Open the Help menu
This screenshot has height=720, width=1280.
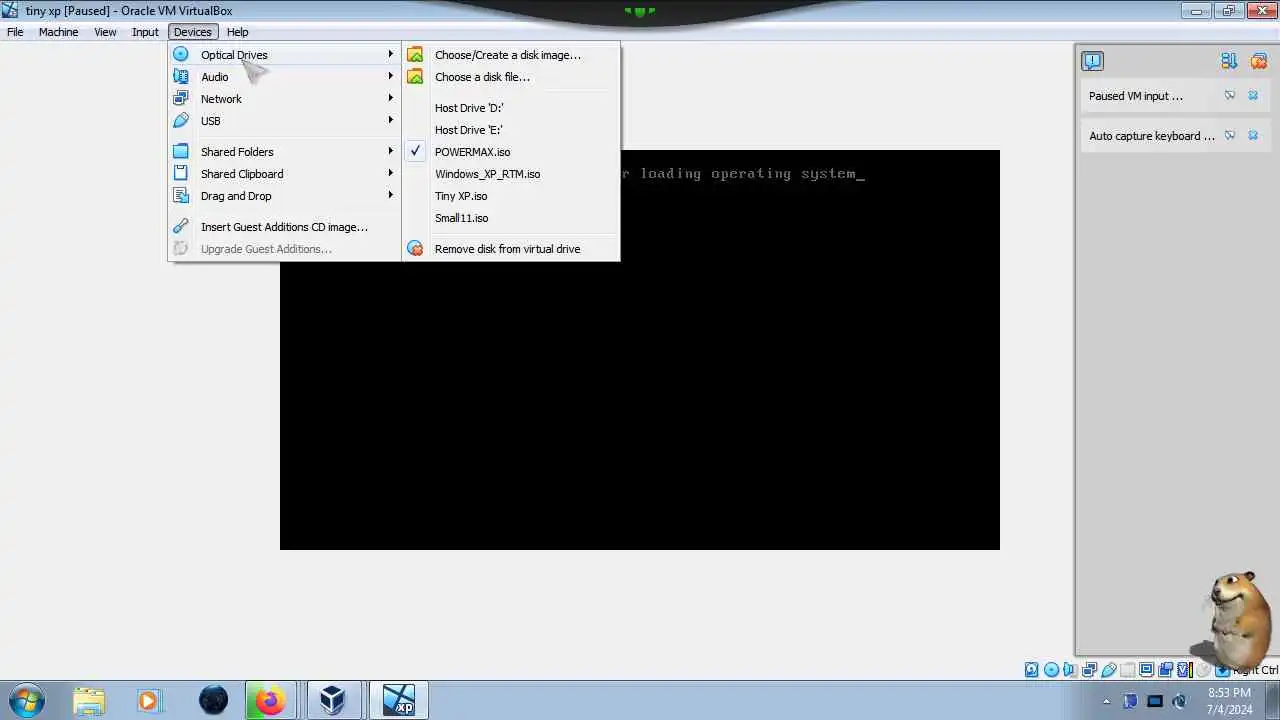pos(237,32)
